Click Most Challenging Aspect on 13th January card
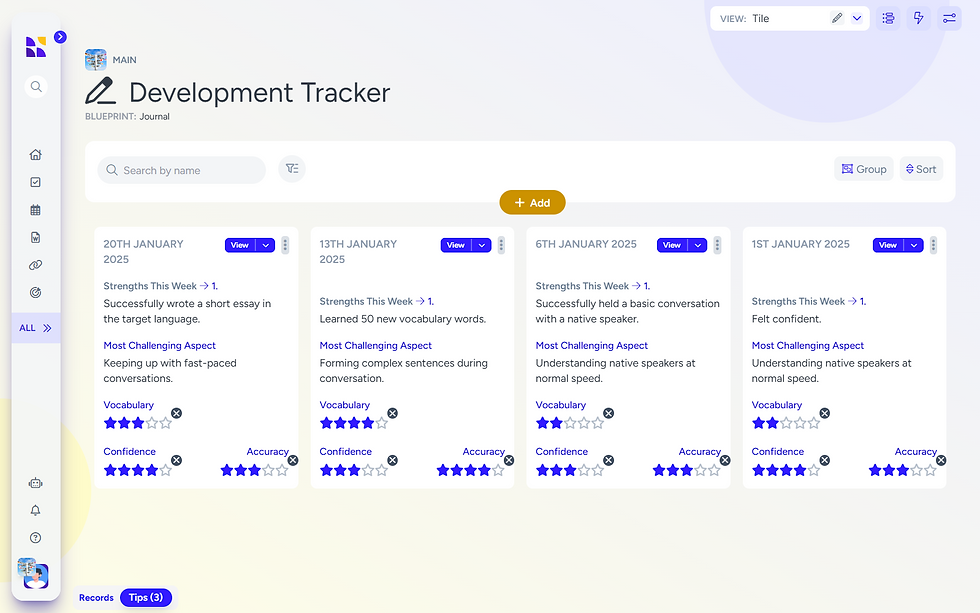 [x=376, y=345]
